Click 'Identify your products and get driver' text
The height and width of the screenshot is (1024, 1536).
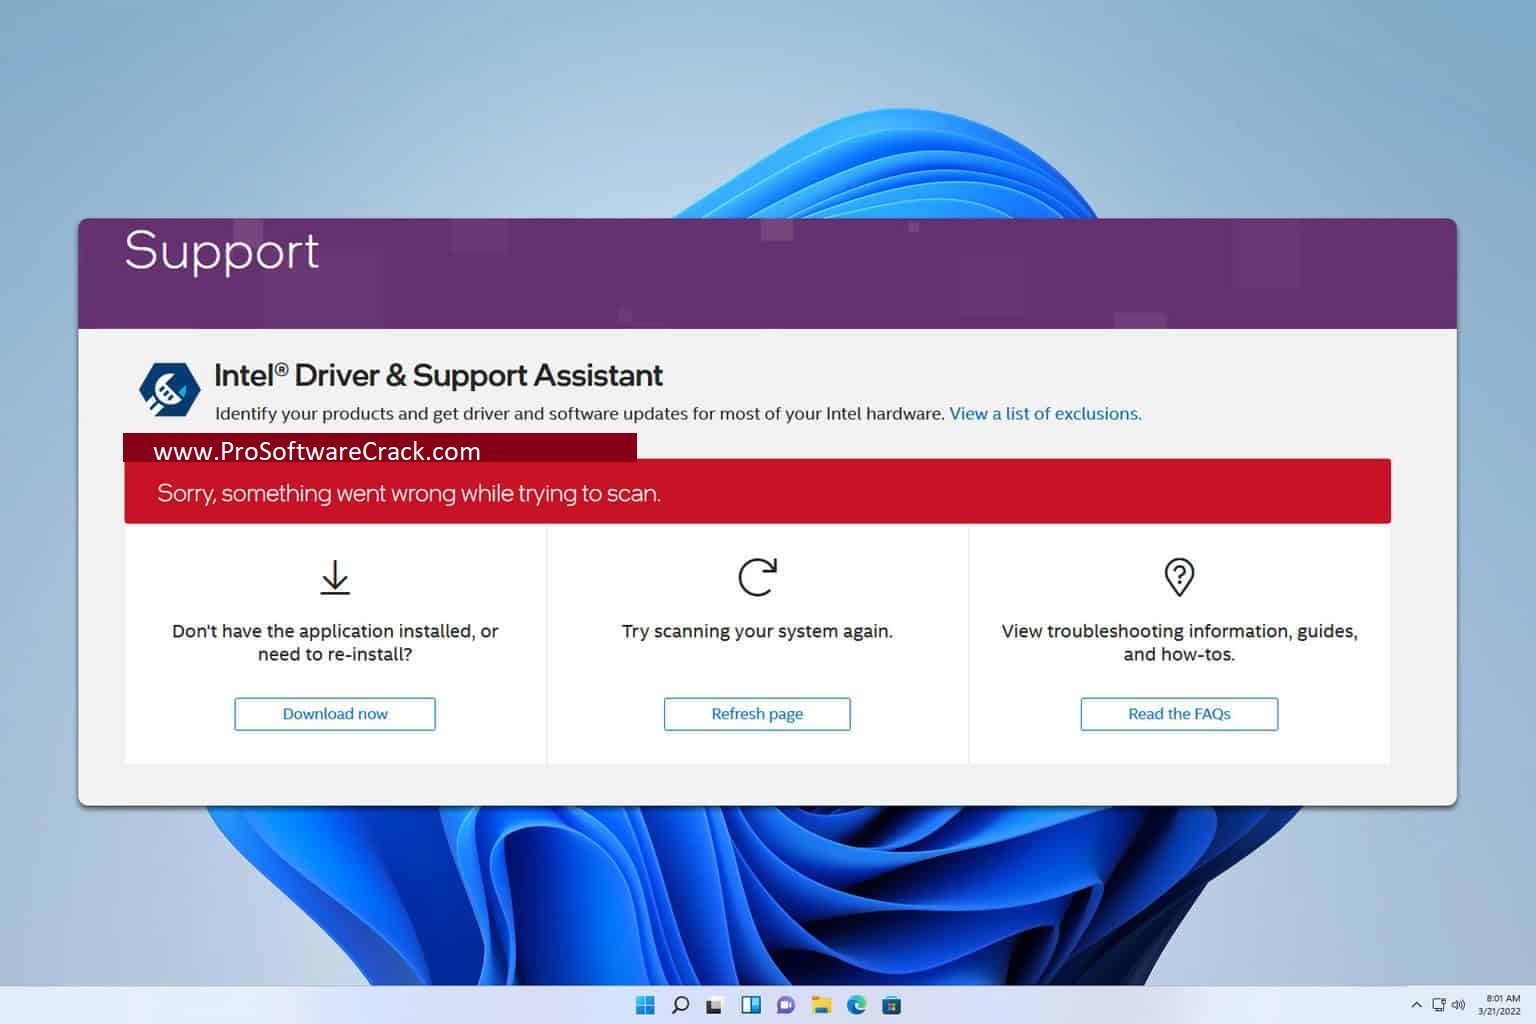tap(579, 414)
